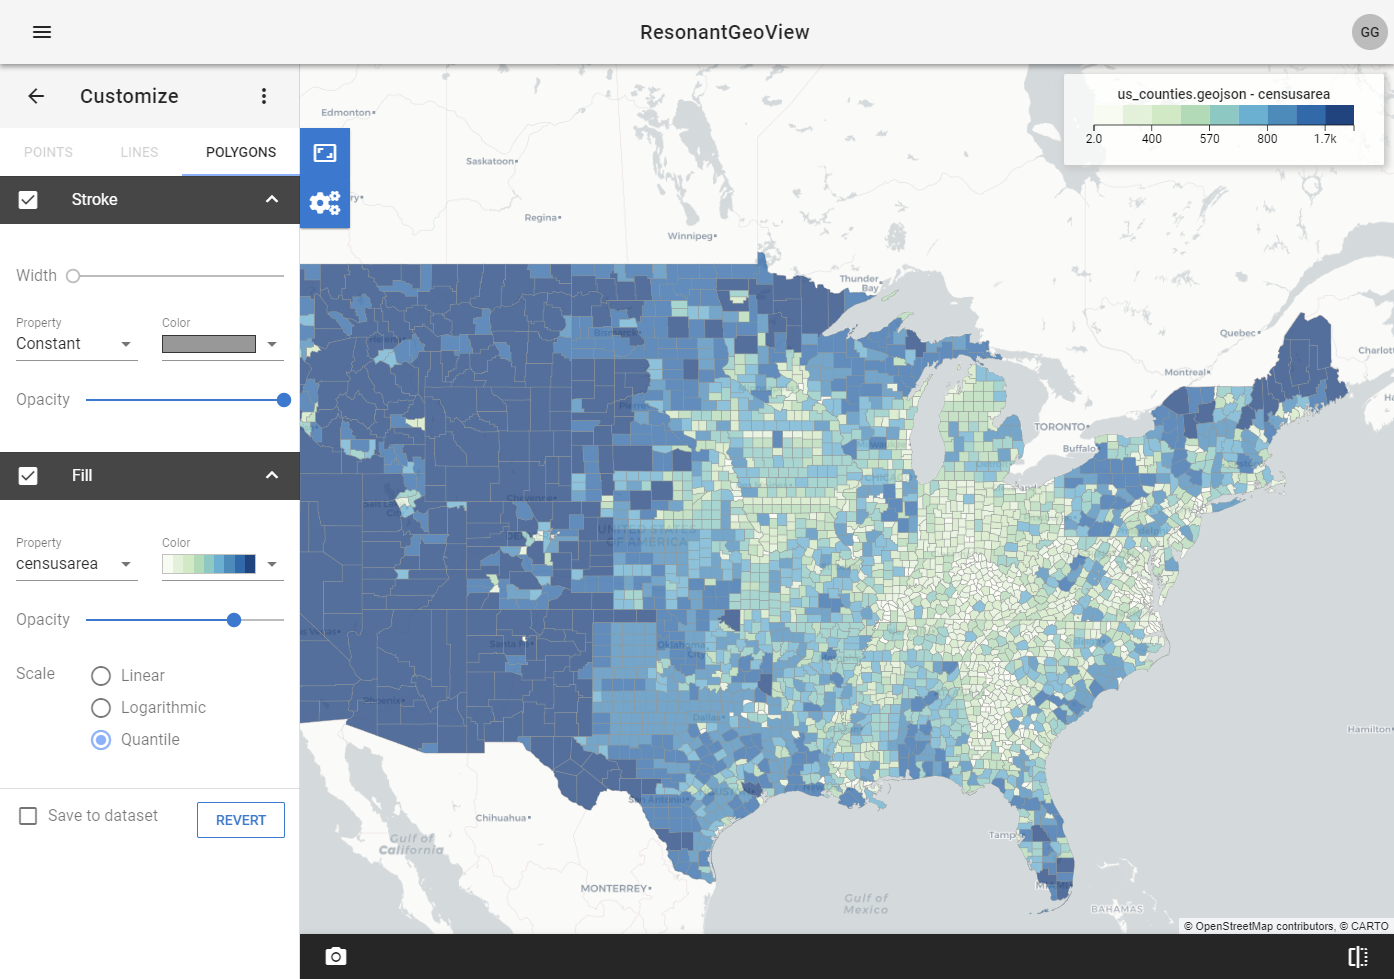
Task: Click the censusarea legend color bar
Action: point(1224,115)
